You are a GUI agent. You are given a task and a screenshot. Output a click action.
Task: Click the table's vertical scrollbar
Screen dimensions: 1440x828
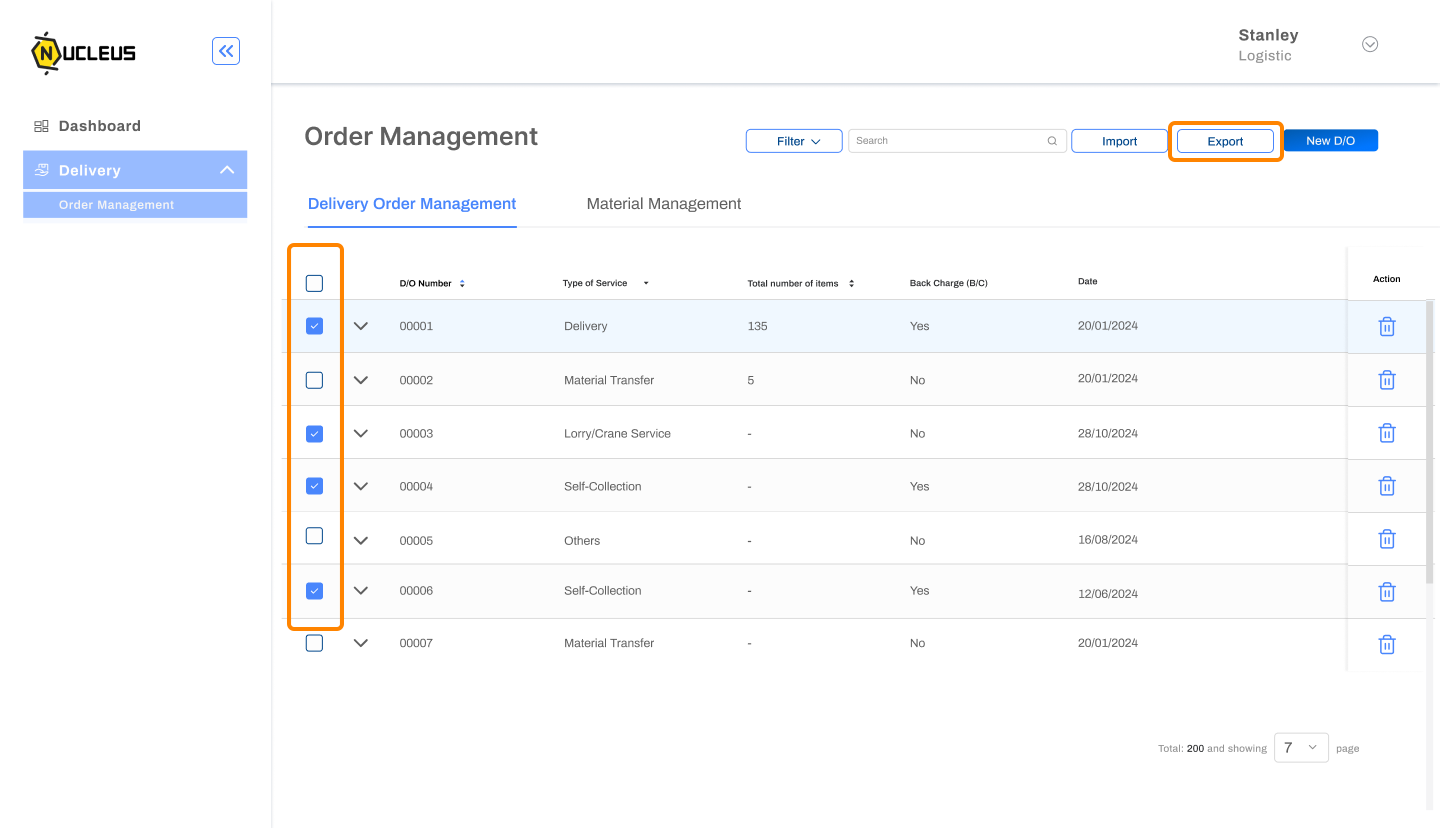(x=1429, y=441)
